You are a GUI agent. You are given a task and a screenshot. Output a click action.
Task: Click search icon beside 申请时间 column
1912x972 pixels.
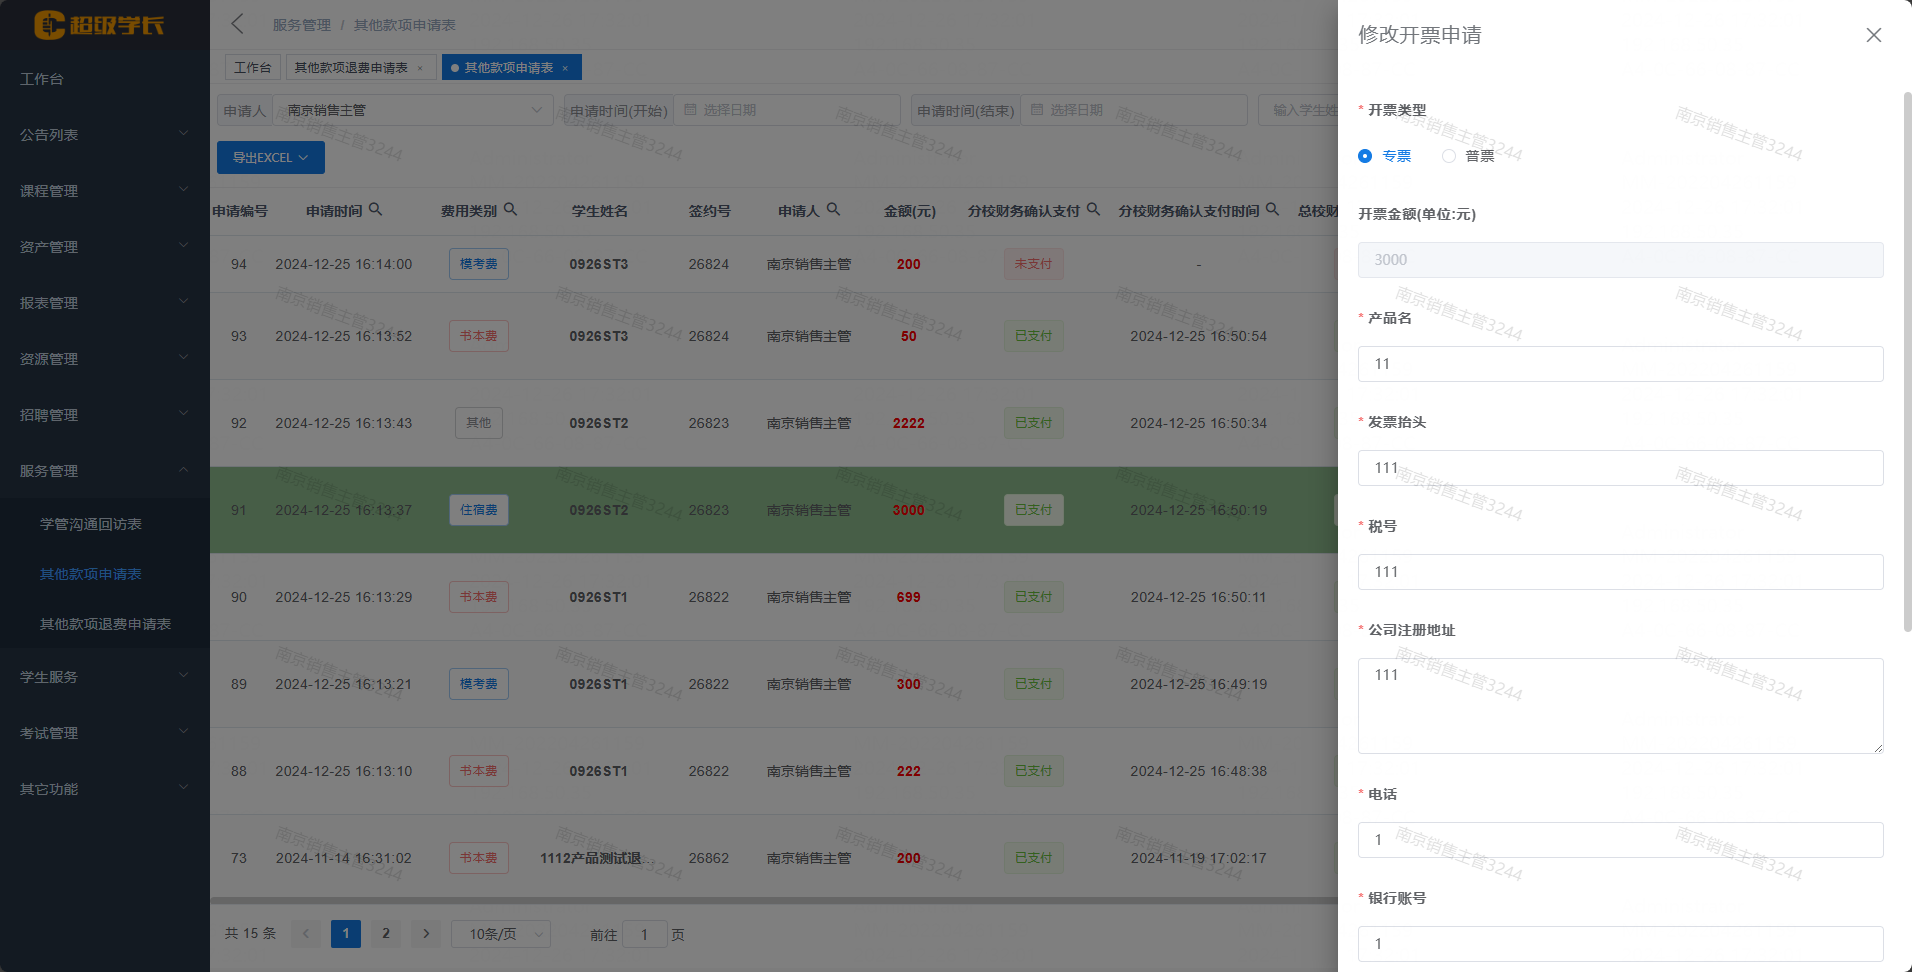click(x=376, y=210)
